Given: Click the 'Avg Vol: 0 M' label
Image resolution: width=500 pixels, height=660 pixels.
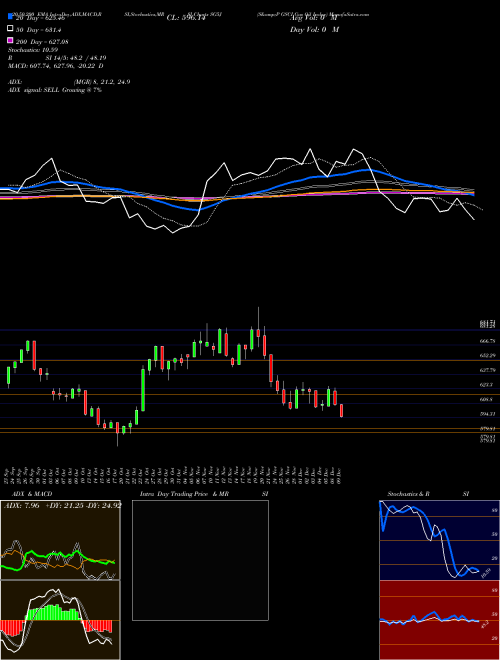Looking at the screenshot, I should pos(314,18).
